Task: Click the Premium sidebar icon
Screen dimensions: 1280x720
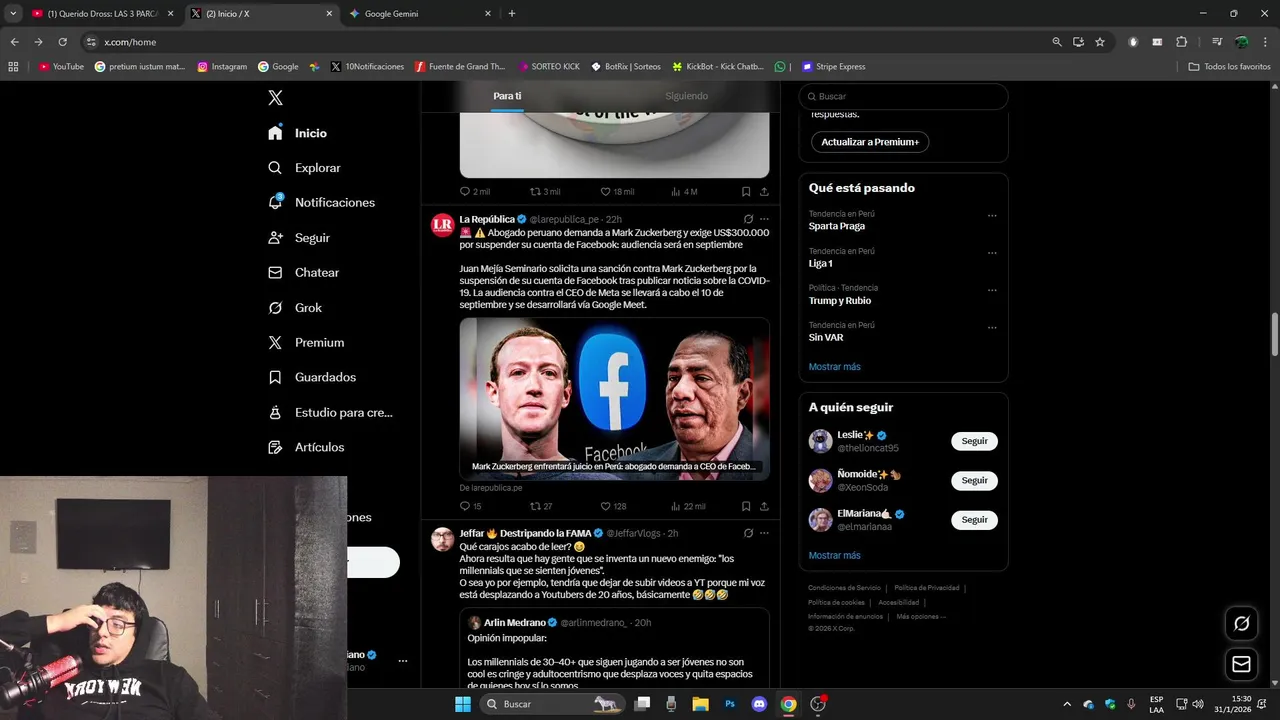Action: pyautogui.click(x=275, y=342)
